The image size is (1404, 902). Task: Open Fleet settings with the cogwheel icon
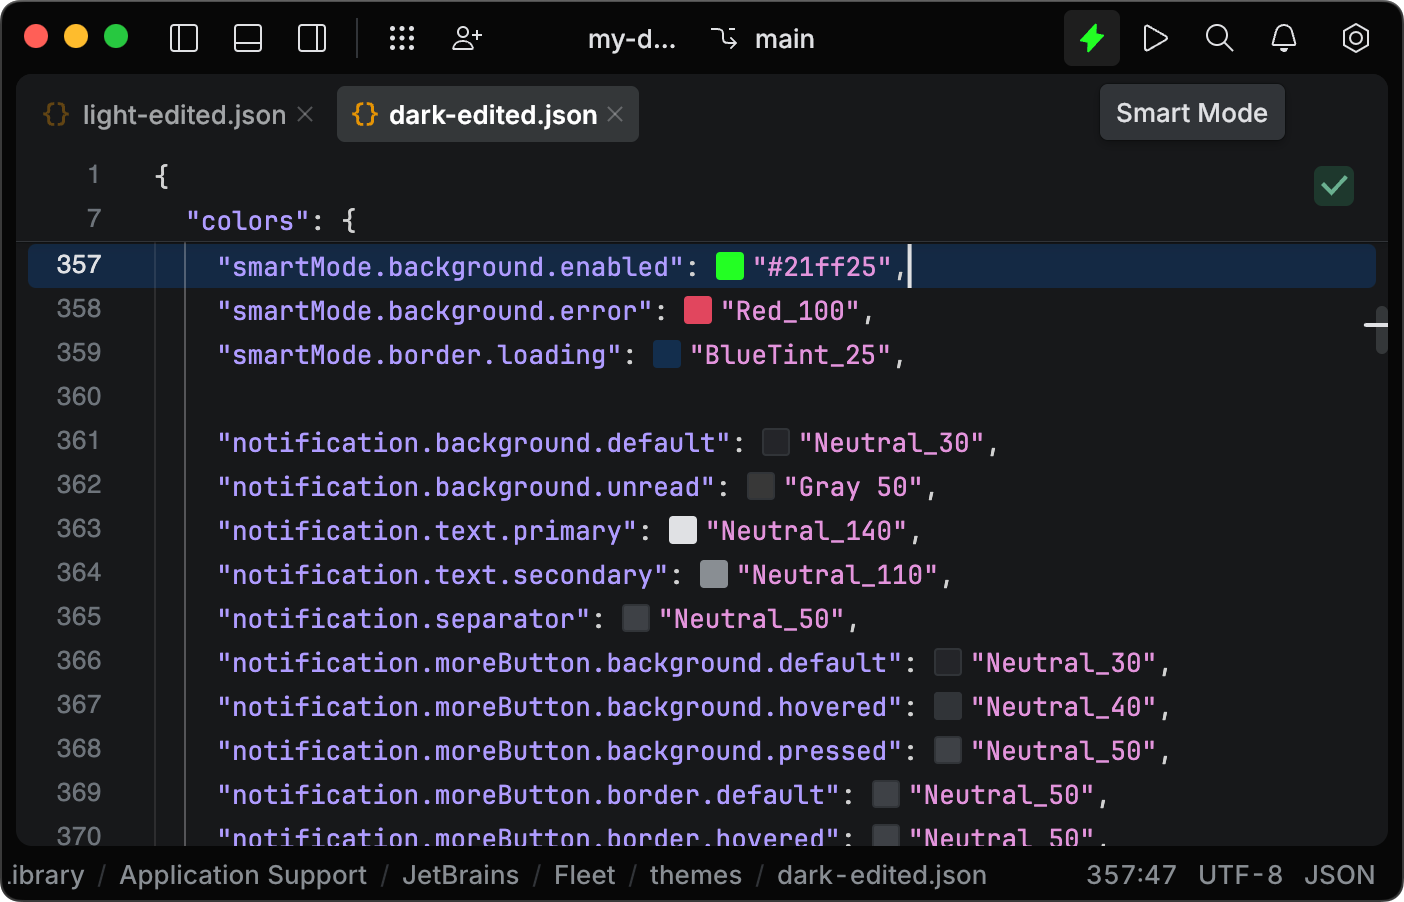coord(1355,38)
